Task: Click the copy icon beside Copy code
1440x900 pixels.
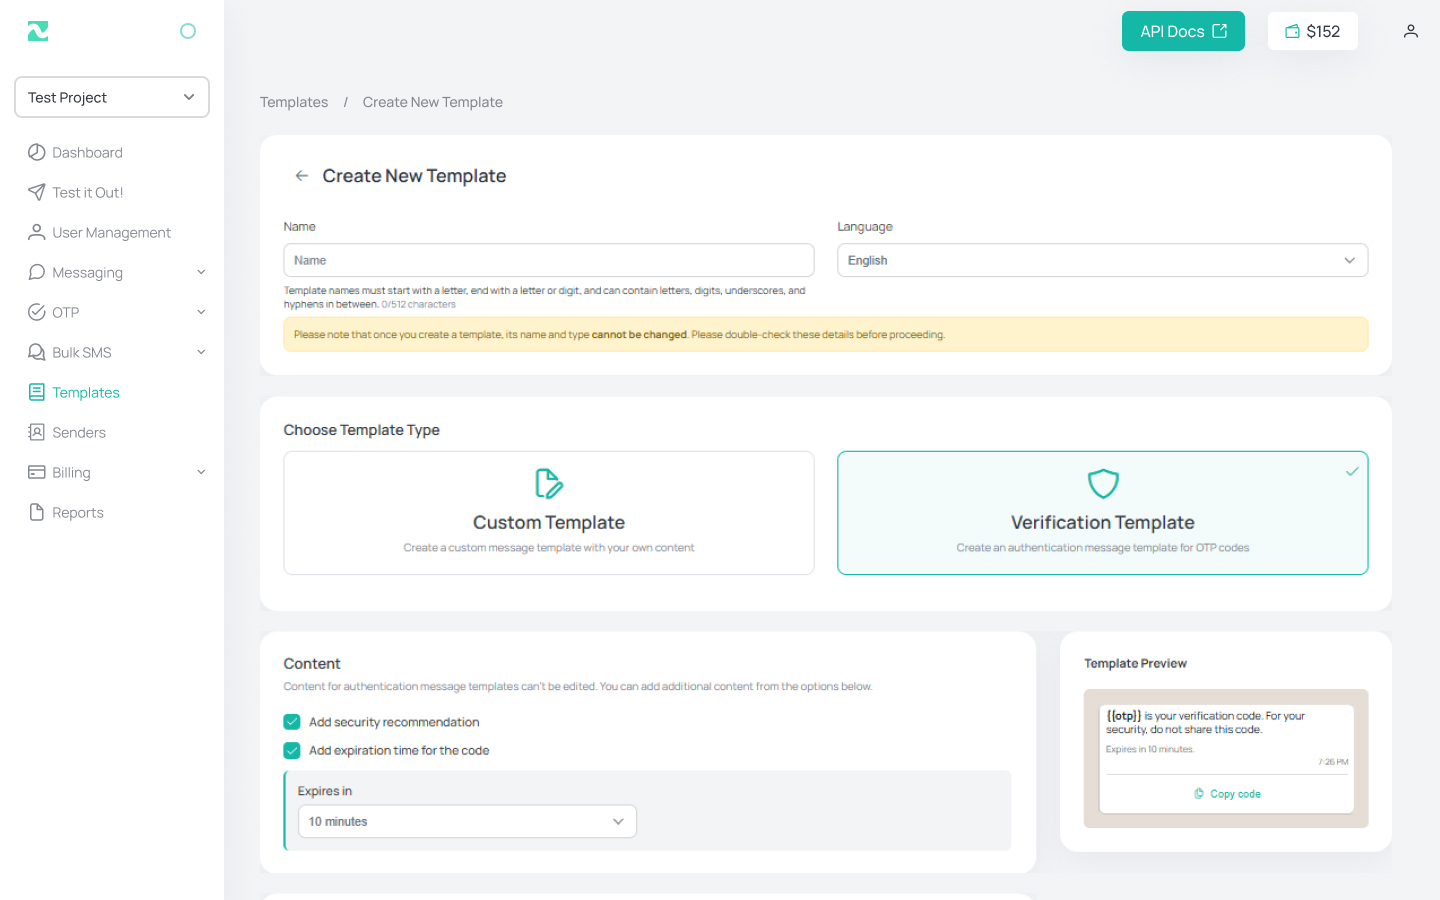Action: pos(1199,794)
